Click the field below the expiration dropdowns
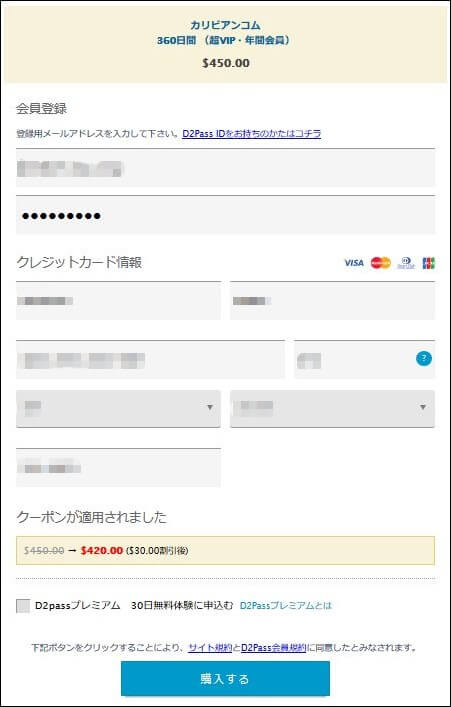 [118, 468]
